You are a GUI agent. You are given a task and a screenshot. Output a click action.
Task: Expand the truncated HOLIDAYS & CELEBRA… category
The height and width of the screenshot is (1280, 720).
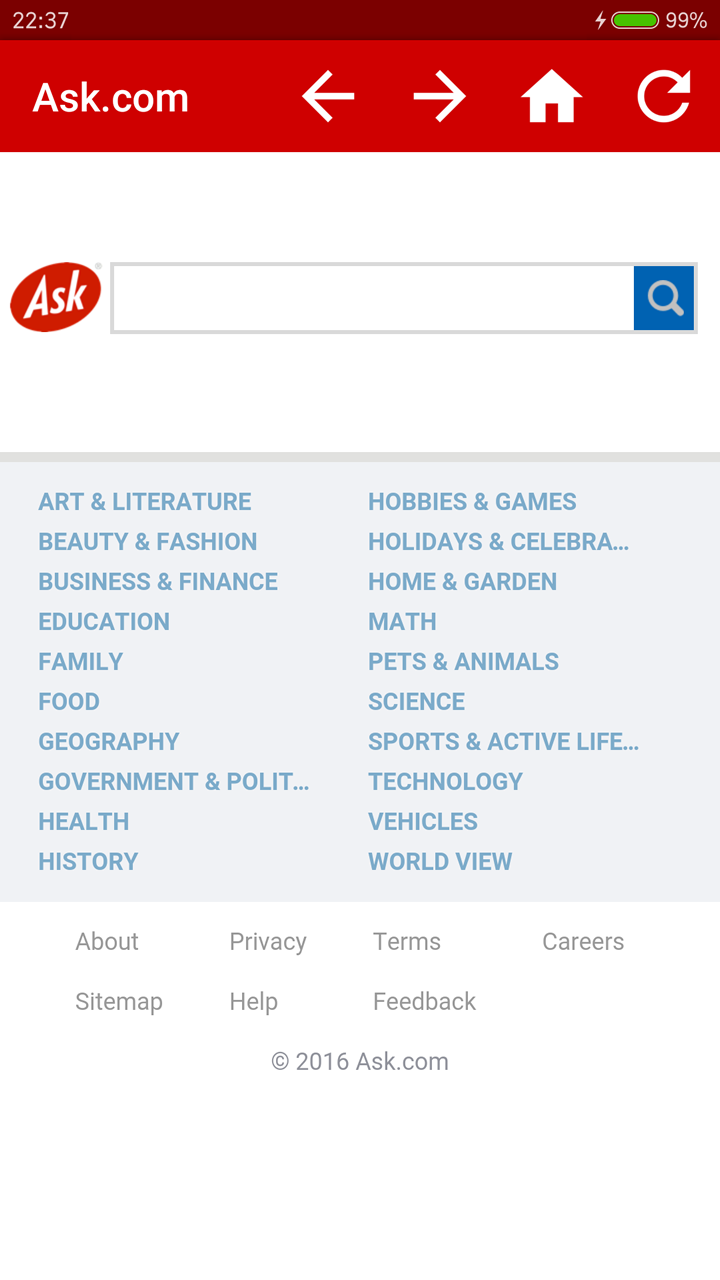[x=498, y=541]
